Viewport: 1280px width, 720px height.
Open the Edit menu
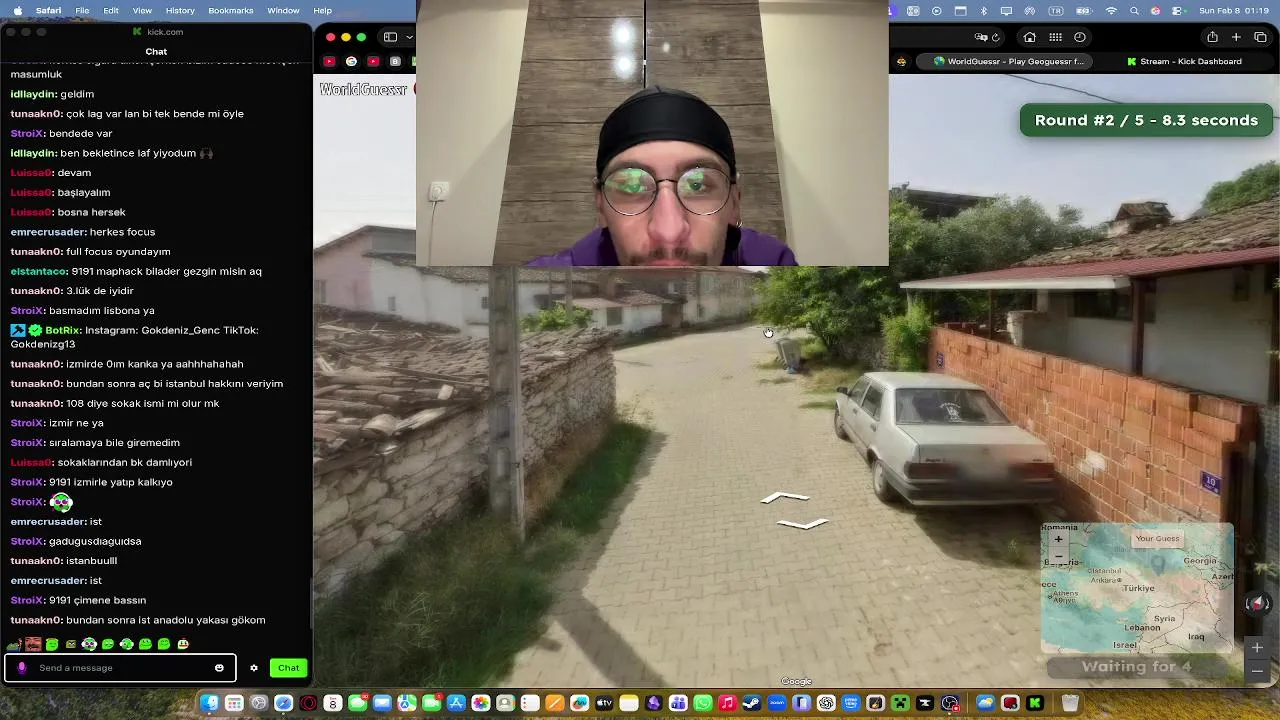pyautogui.click(x=111, y=10)
